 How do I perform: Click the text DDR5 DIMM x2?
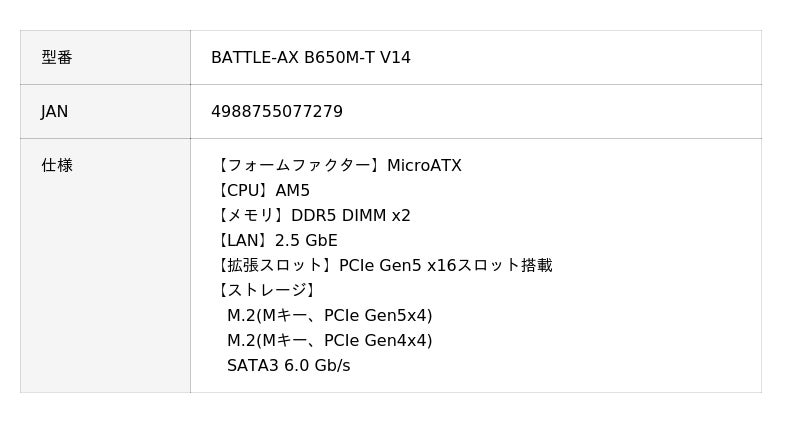351,215
